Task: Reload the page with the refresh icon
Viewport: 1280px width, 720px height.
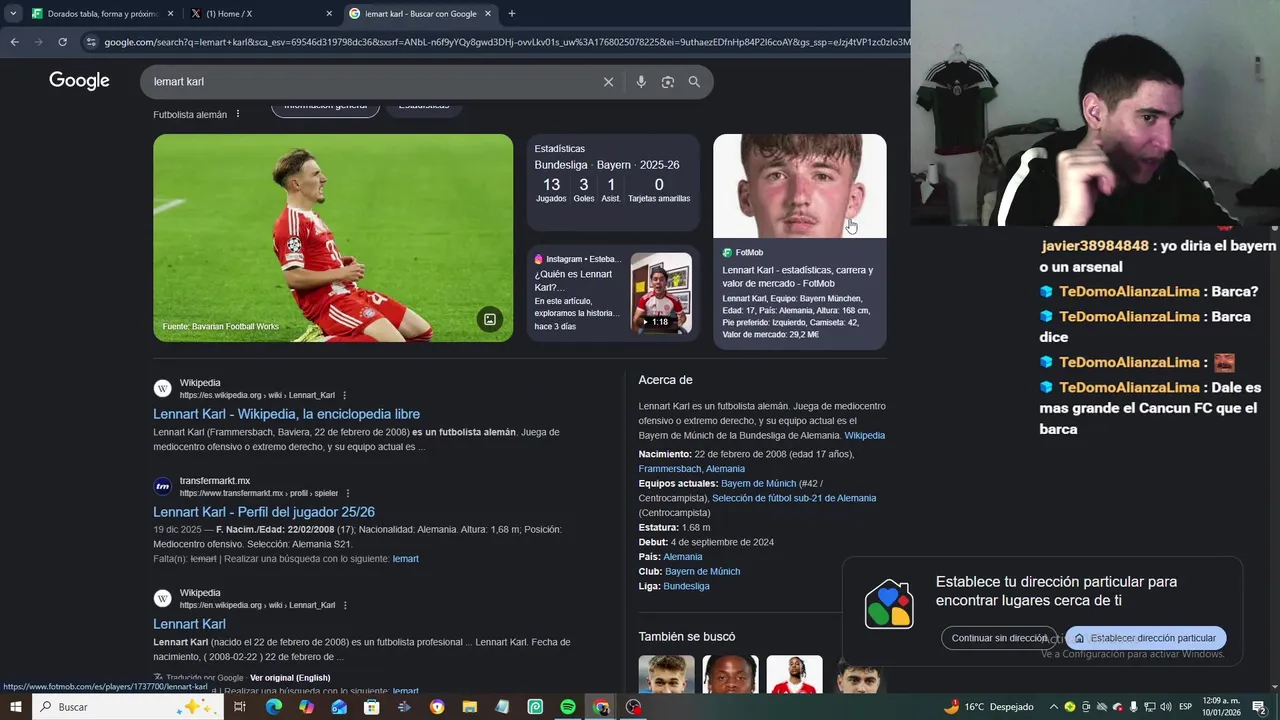Action: [62, 42]
